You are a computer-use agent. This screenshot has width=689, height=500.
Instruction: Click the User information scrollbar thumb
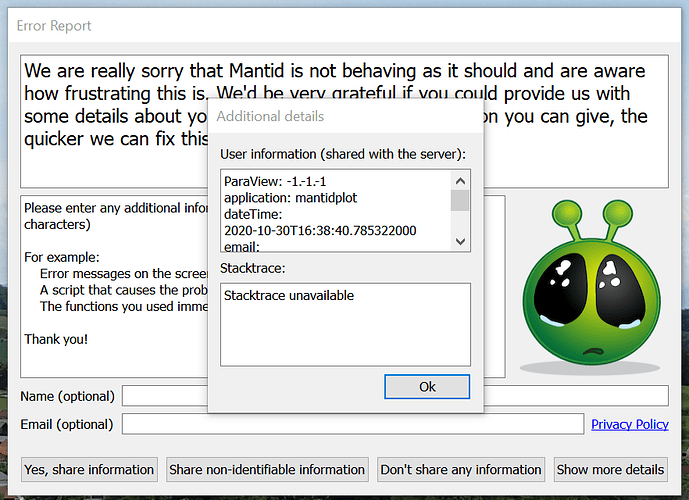tap(460, 200)
